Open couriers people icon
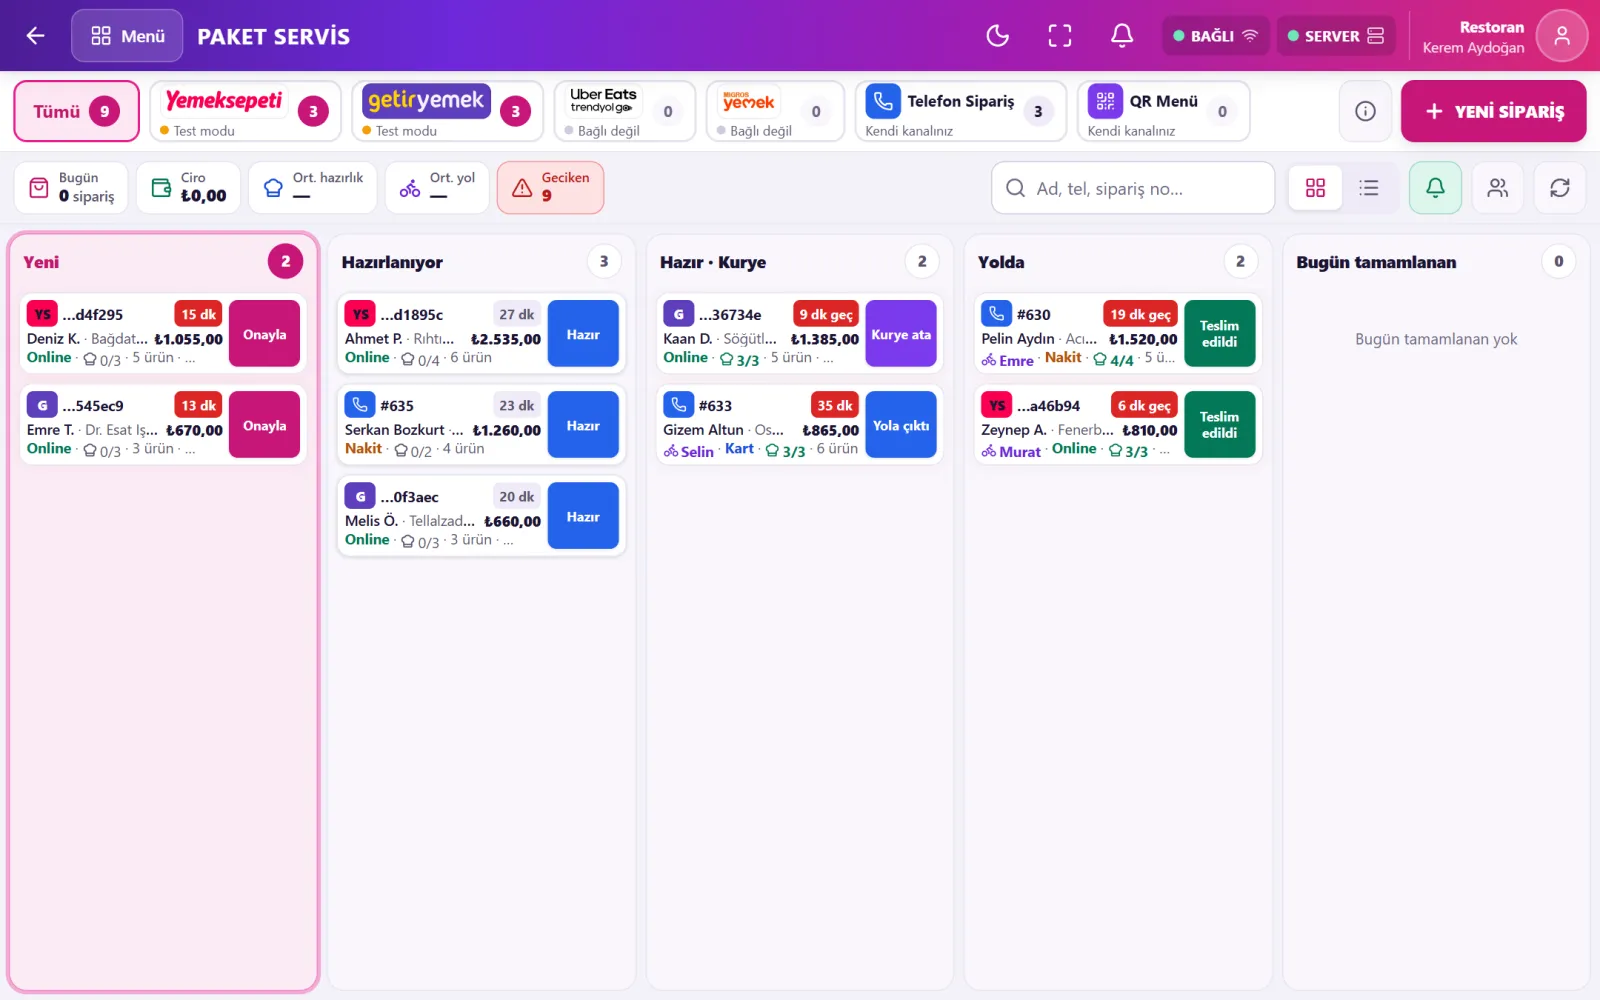 tap(1497, 187)
